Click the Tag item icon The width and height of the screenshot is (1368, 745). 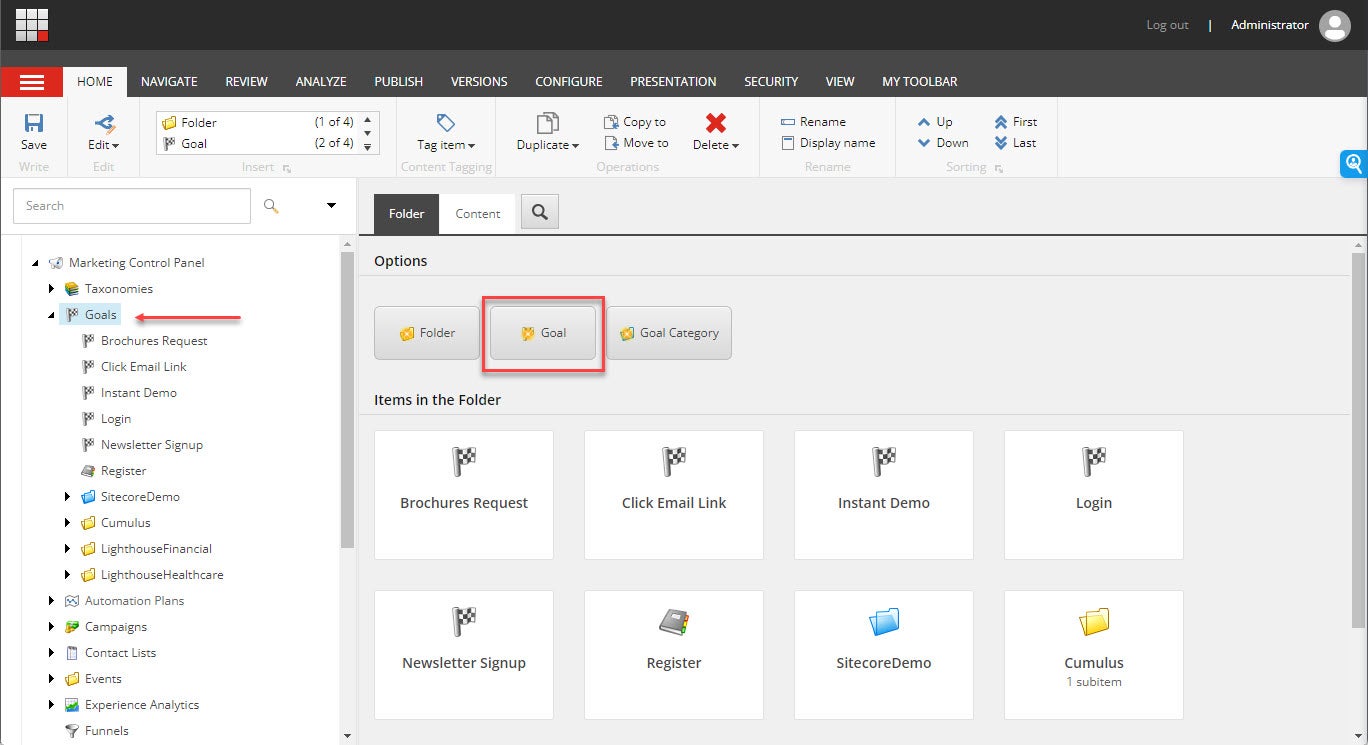click(446, 123)
